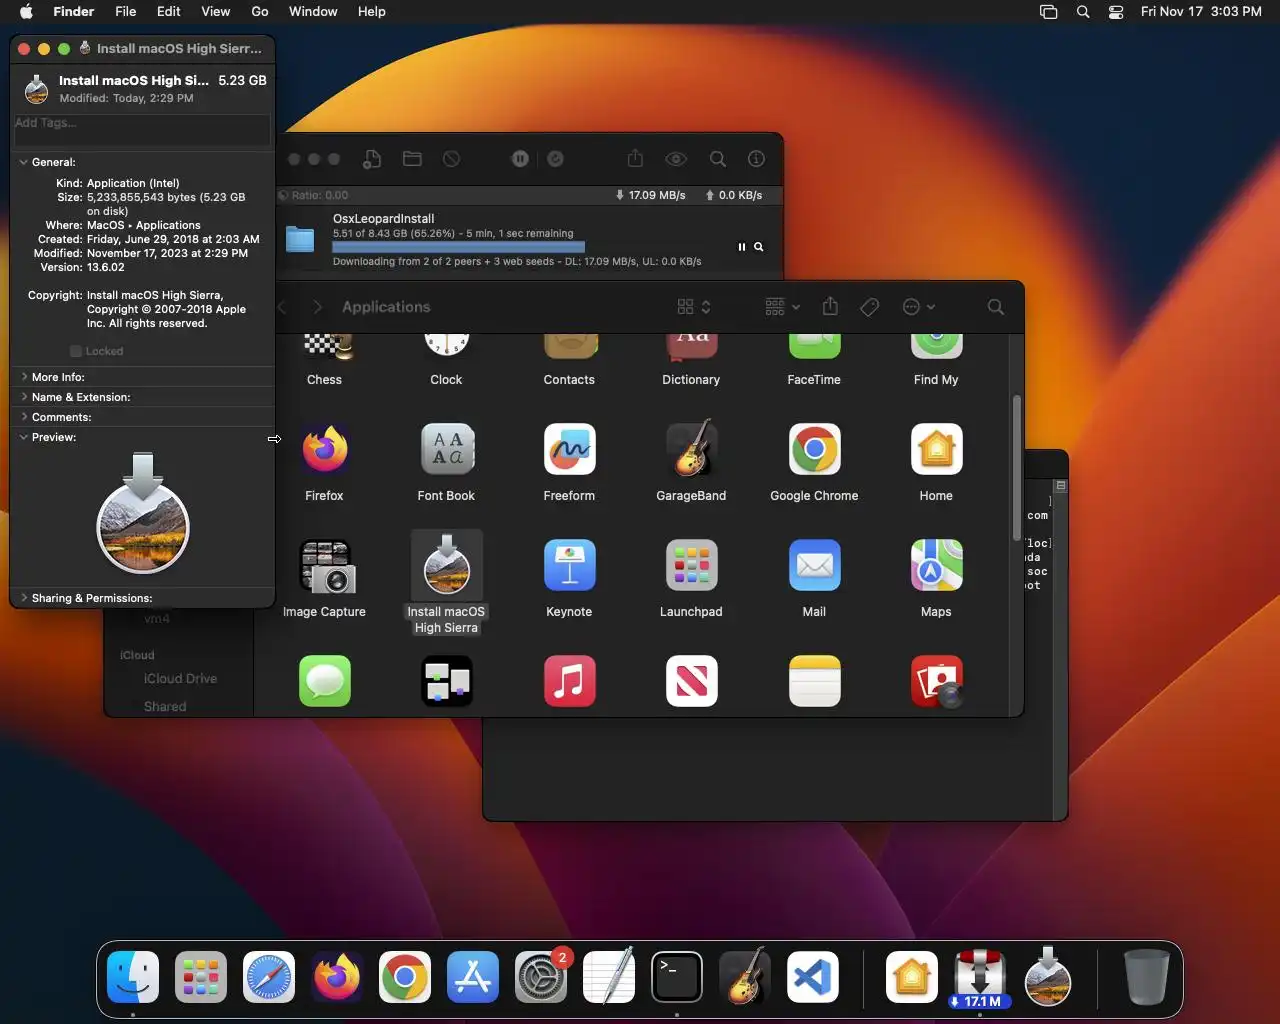Open the Notes app icon

click(x=815, y=682)
